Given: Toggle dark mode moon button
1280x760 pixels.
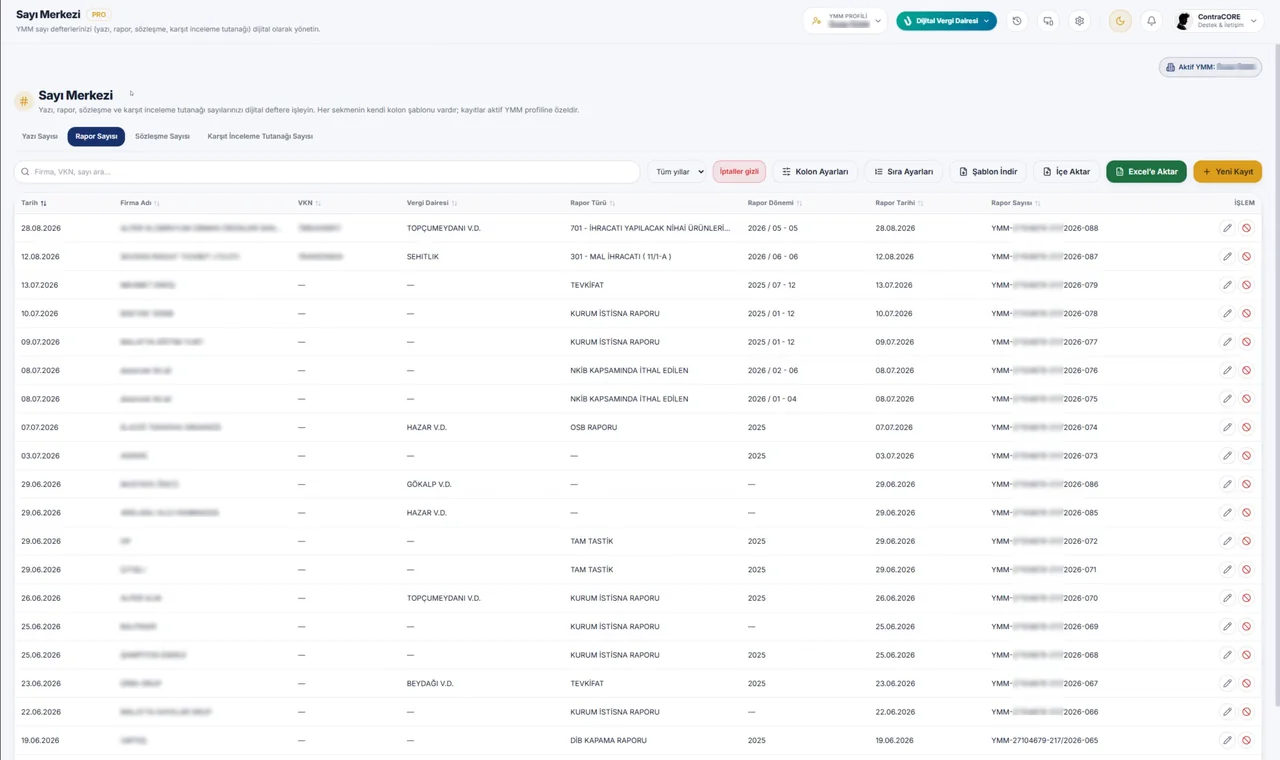Looking at the screenshot, I should point(1120,21).
